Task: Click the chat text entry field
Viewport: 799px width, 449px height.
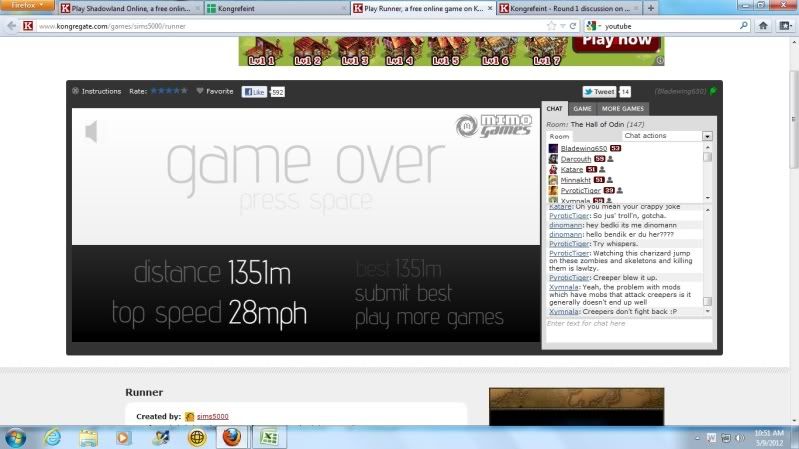Action: pyautogui.click(x=629, y=330)
